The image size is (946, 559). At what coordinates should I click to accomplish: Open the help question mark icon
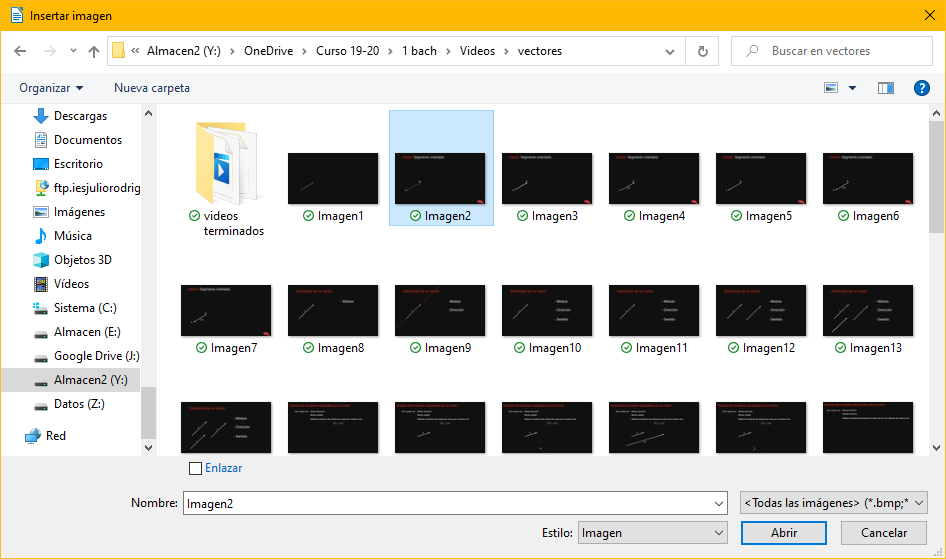pyautogui.click(x=922, y=88)
